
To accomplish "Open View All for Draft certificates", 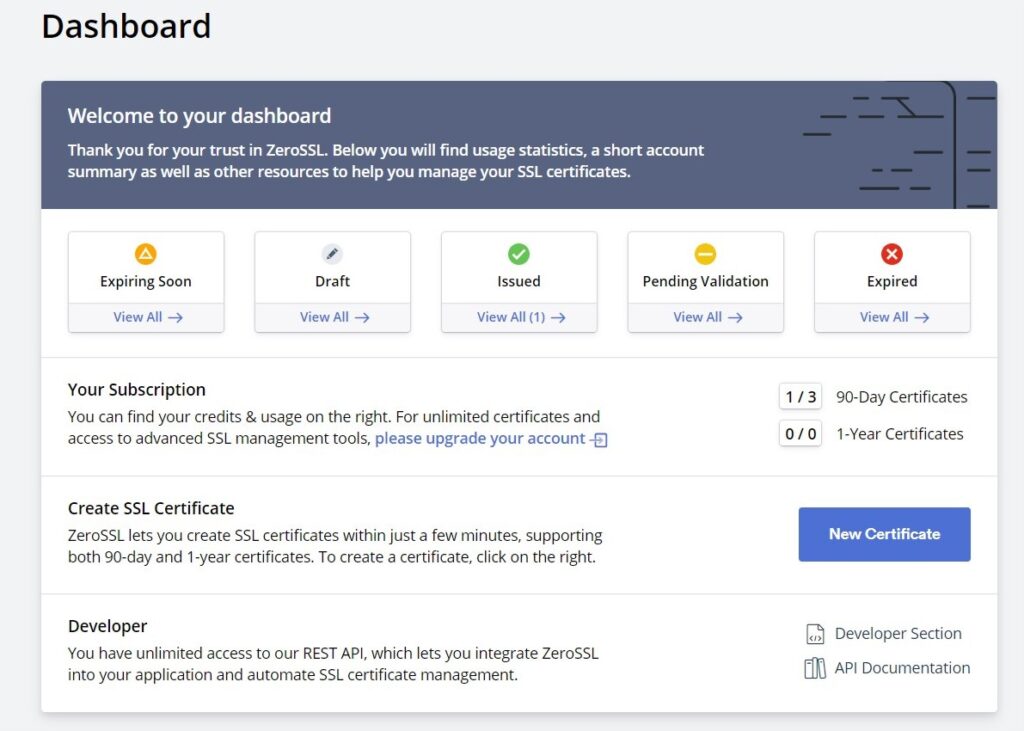I will click(x=334, y=317).
